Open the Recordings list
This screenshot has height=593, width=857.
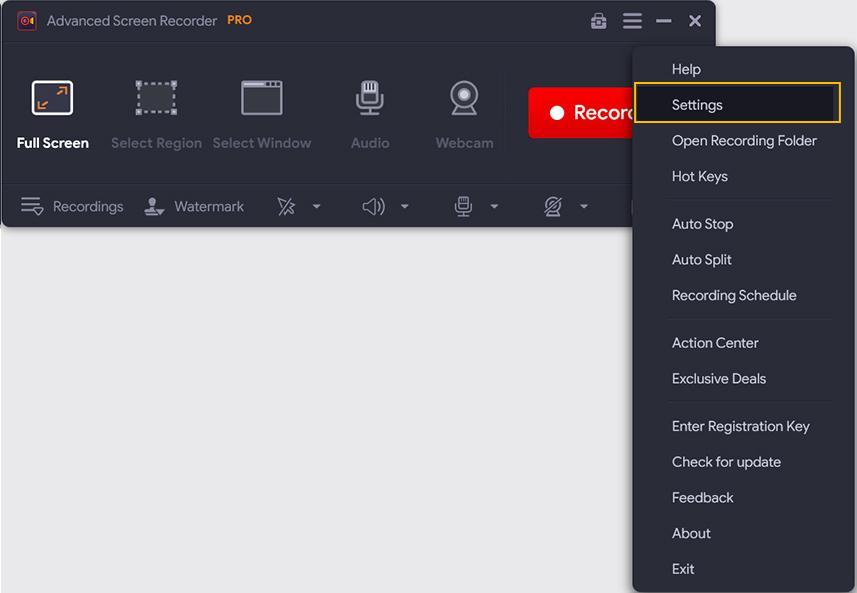[72, 207]
